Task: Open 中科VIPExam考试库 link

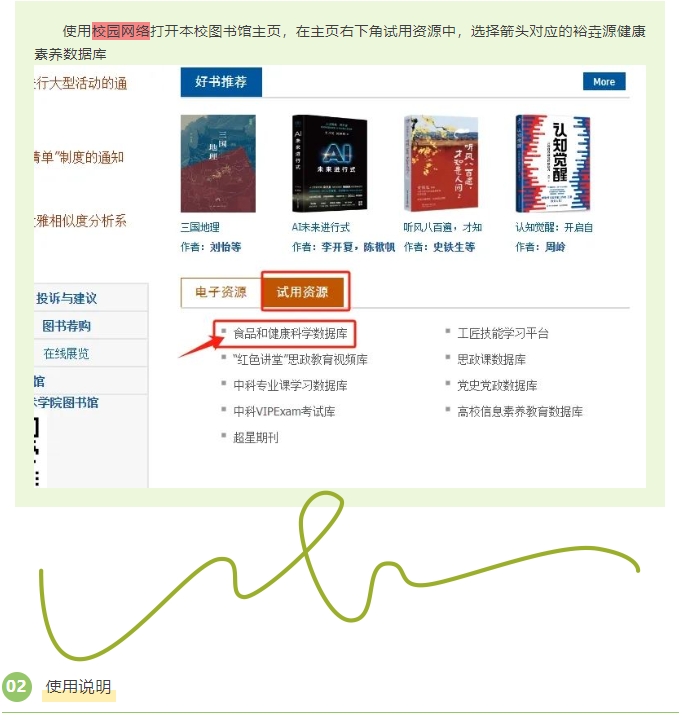Action: tap(284, 411)
